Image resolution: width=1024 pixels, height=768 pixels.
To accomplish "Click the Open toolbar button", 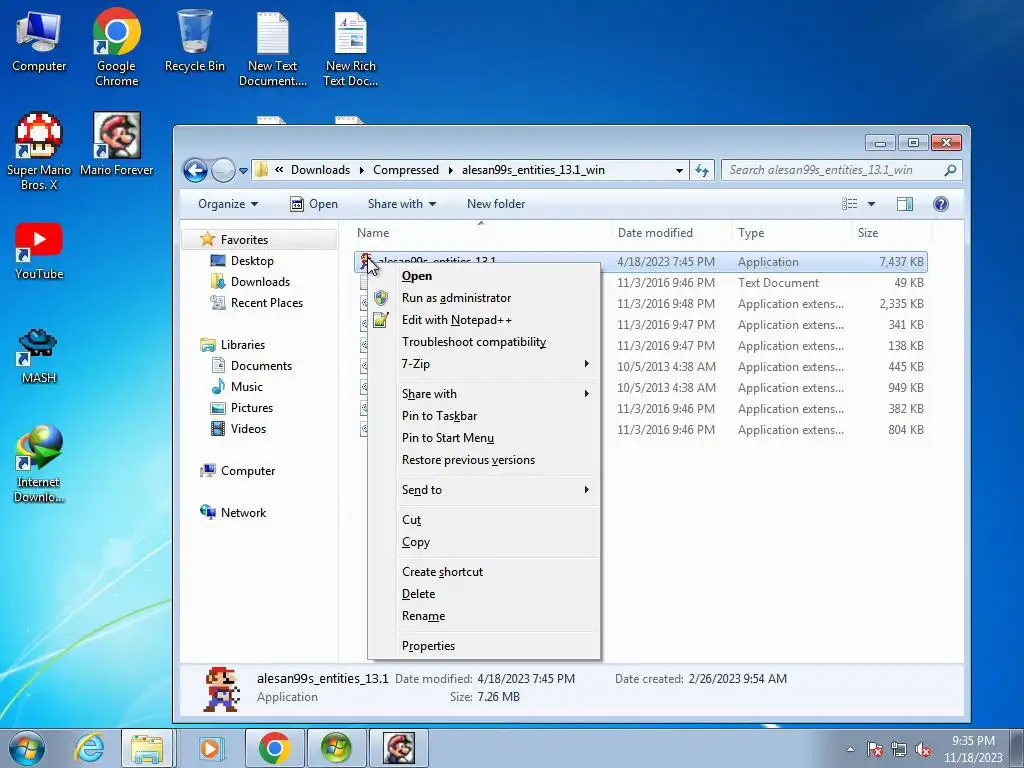I will [314, 204].
